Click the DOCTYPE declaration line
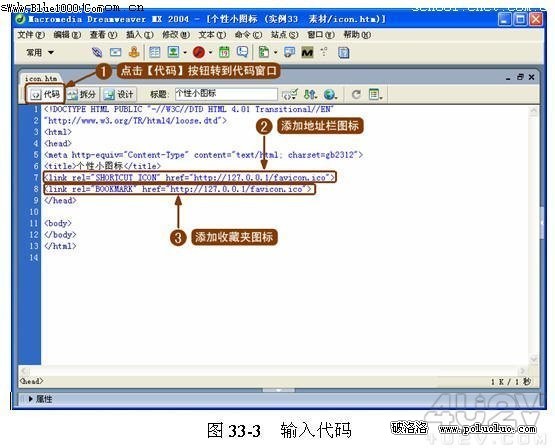Image resolution: width=555 pixels, height=448 pixels. click(x=189, y=109)
